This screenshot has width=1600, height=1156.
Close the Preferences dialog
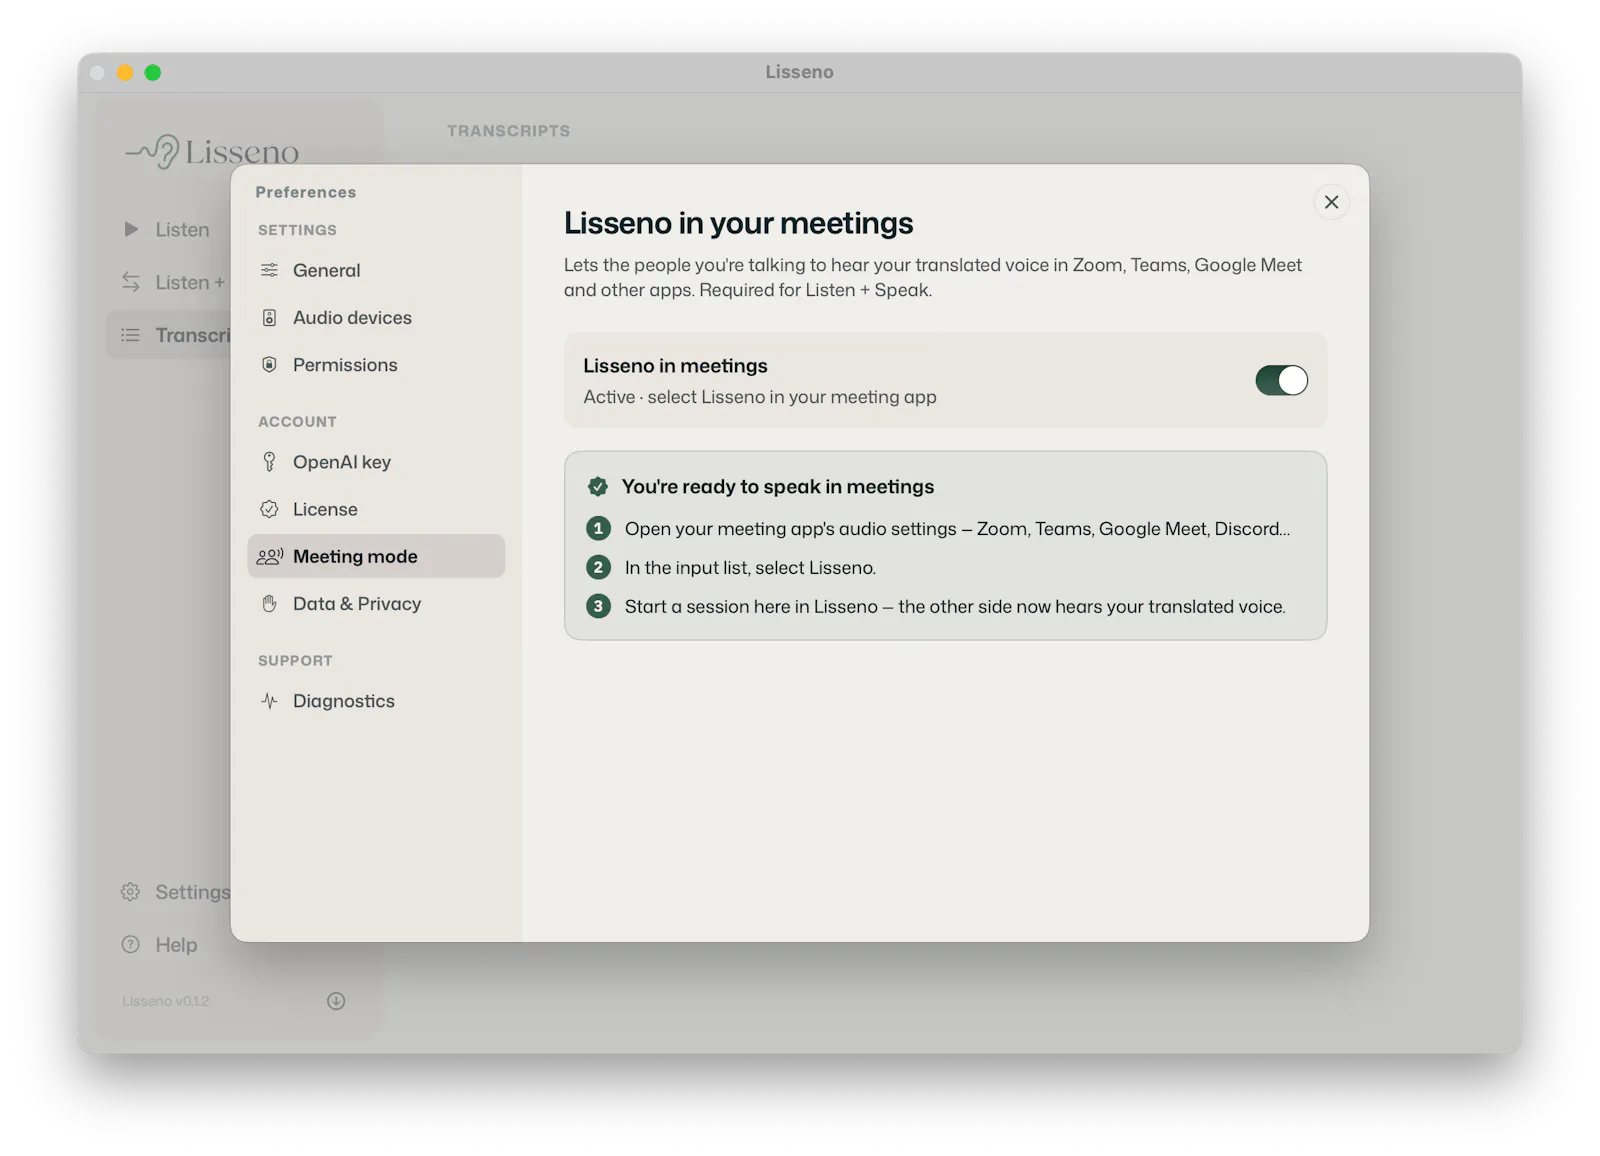coord(1331,202)
